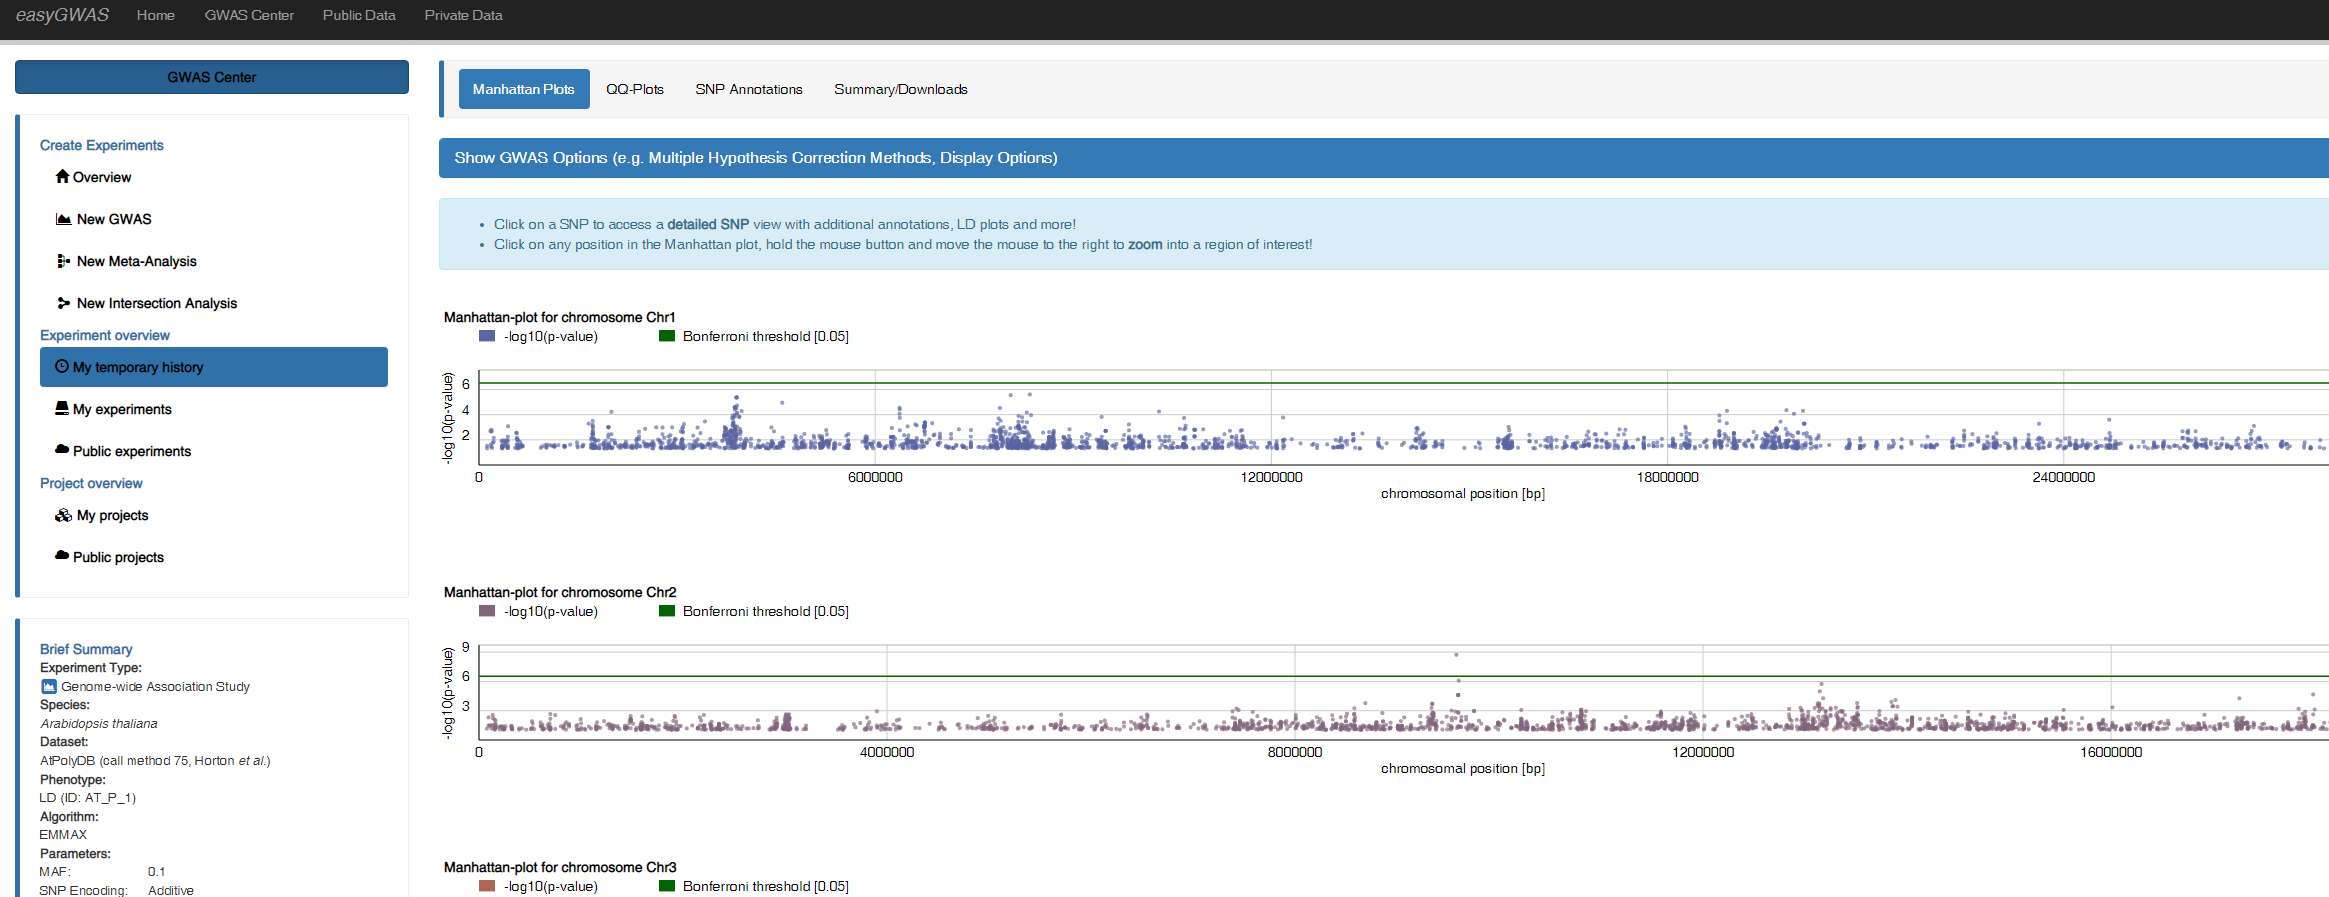Click the cloud icon beside Public projects

coord(62,556)
